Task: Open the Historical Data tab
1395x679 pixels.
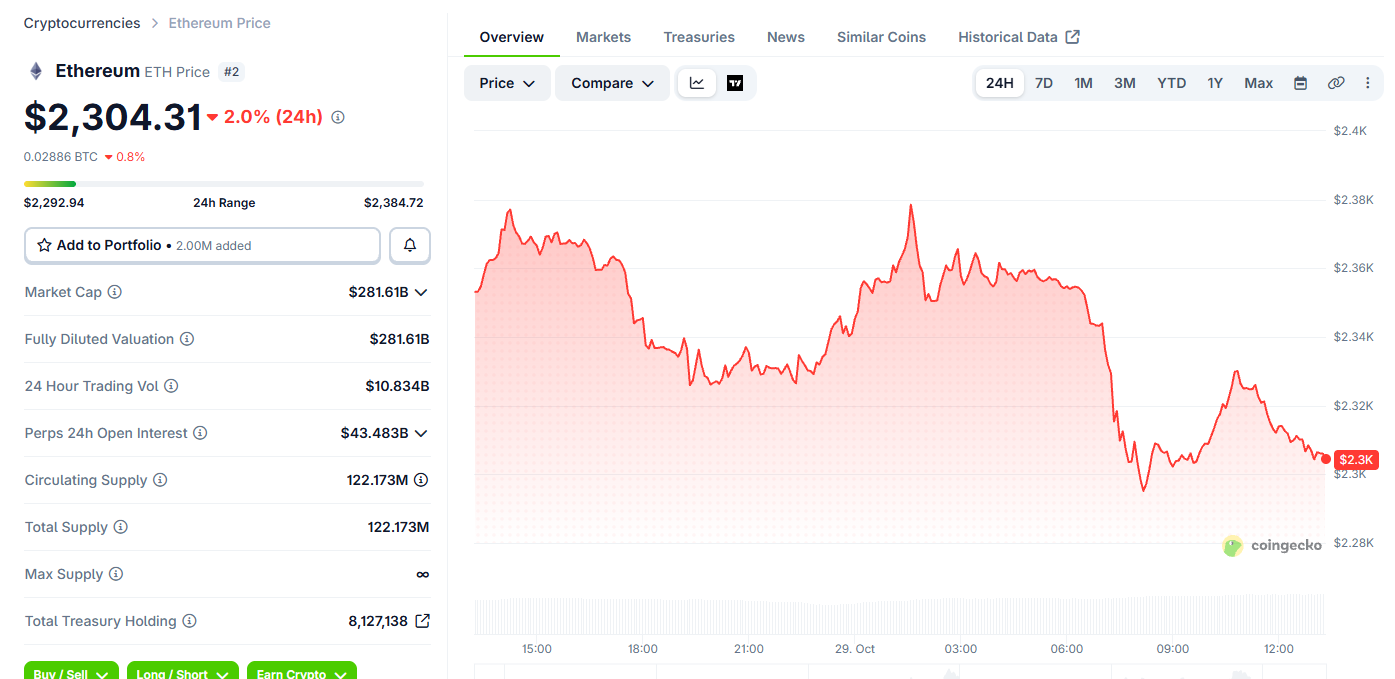Action: 1018,37
